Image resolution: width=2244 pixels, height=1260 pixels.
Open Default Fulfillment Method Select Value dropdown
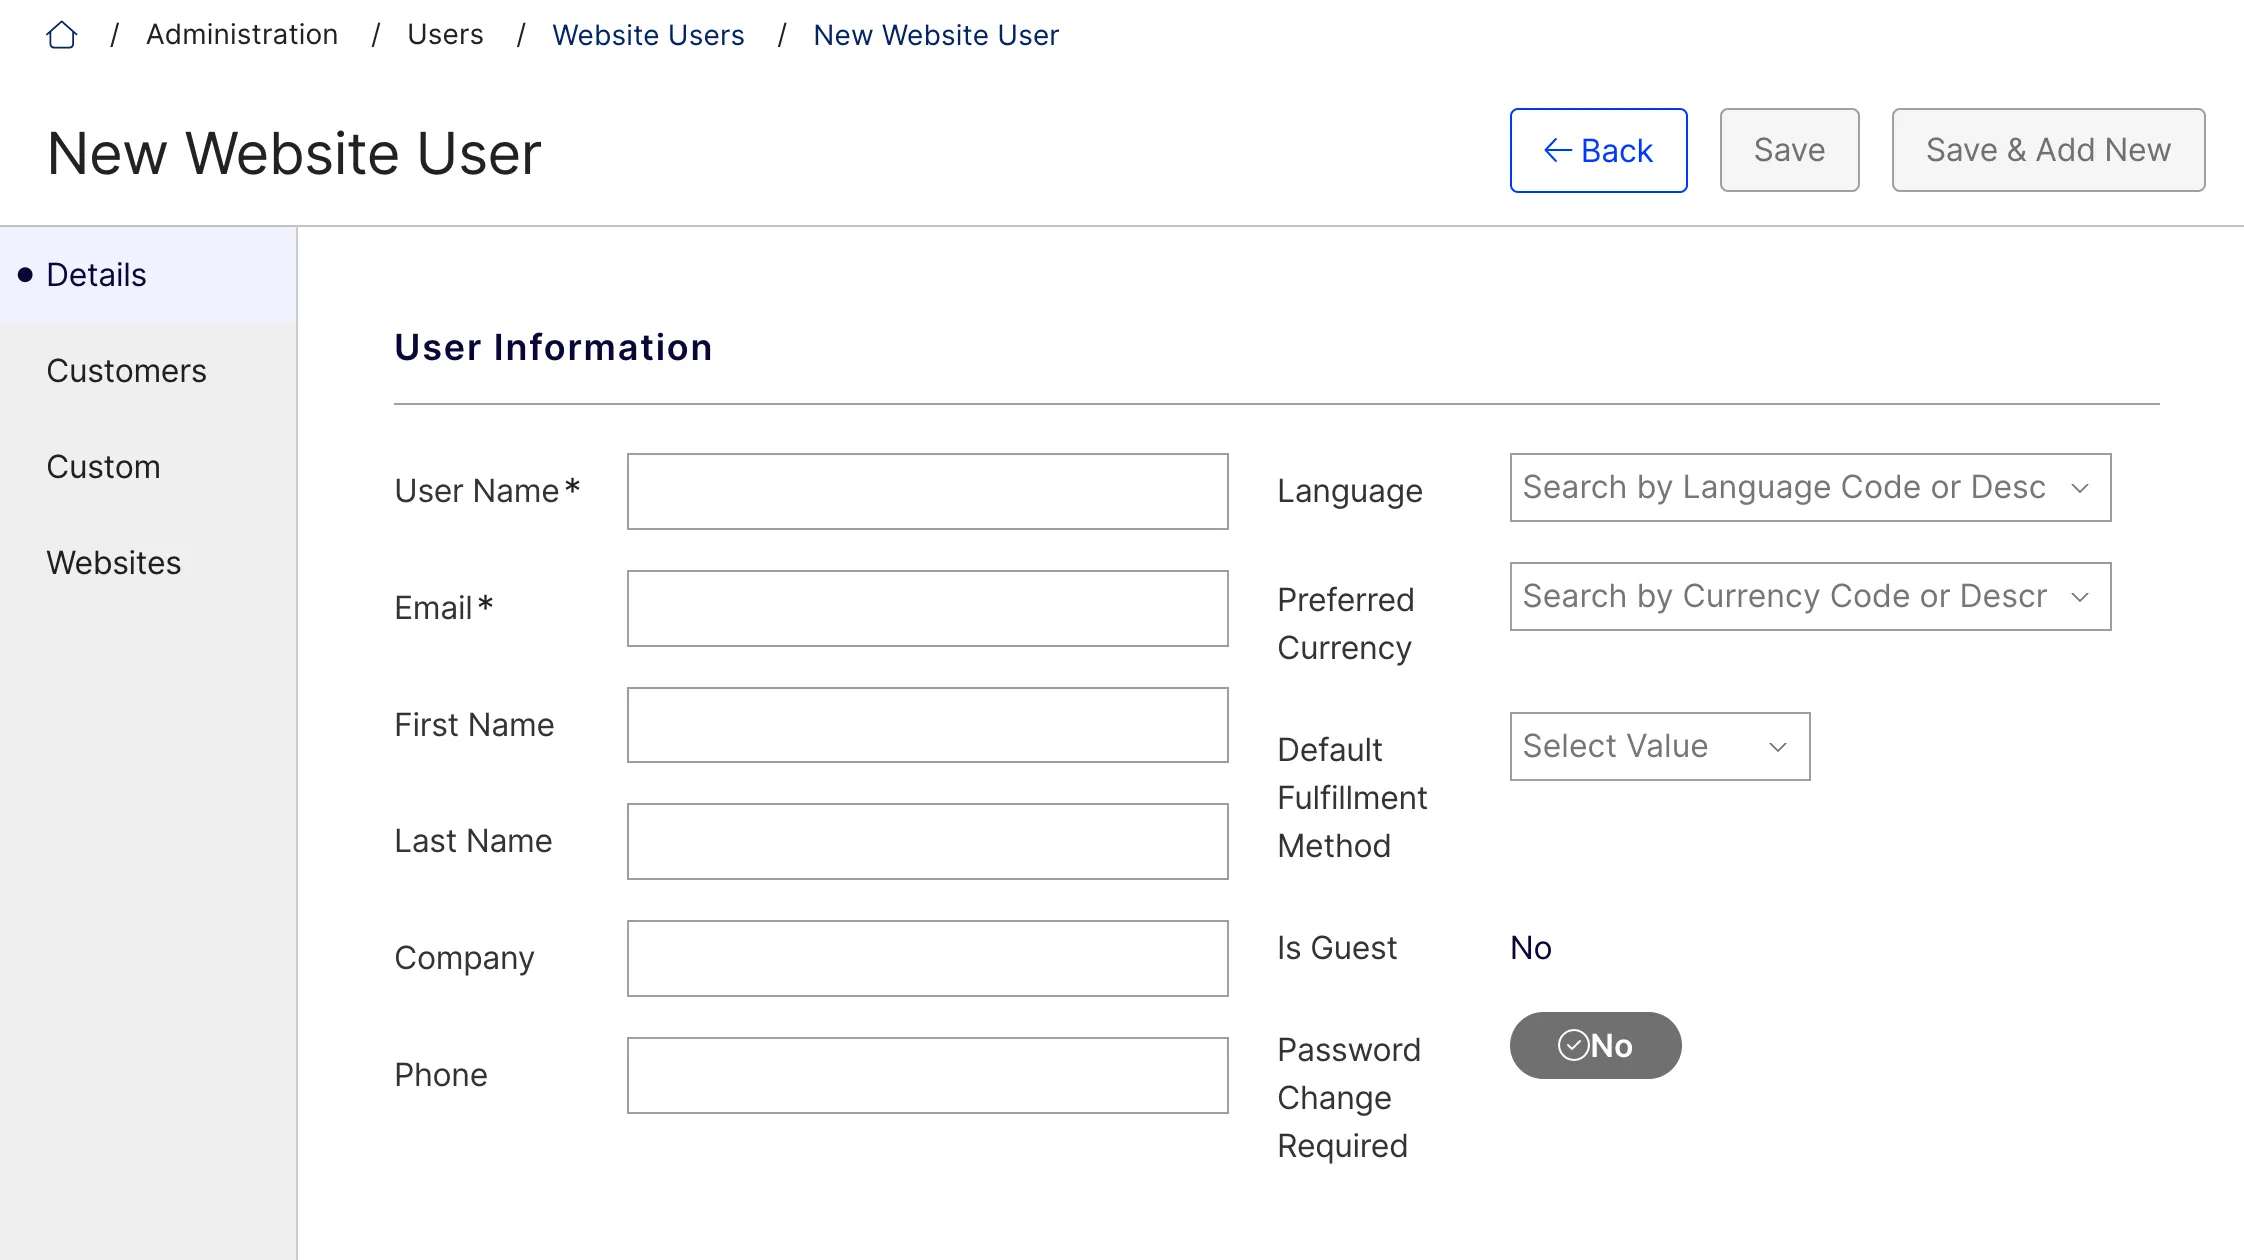point(1659,746)
